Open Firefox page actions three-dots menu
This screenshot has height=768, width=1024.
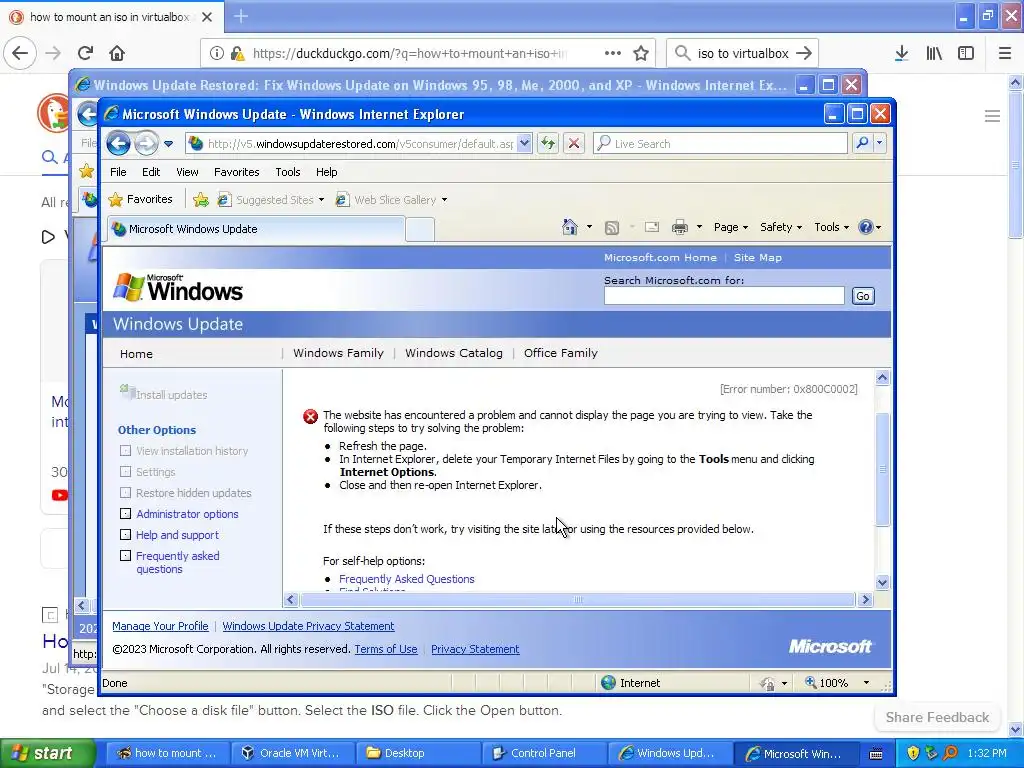click(x=613, y=53)
